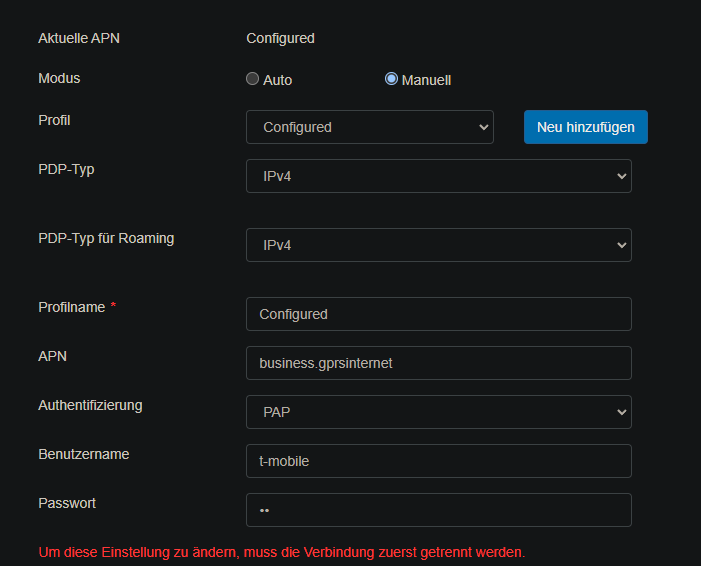This screenshot has height=566, width=701.
Task: Click the Modus label
Action: pyautogui.click(x=59, y=78)
